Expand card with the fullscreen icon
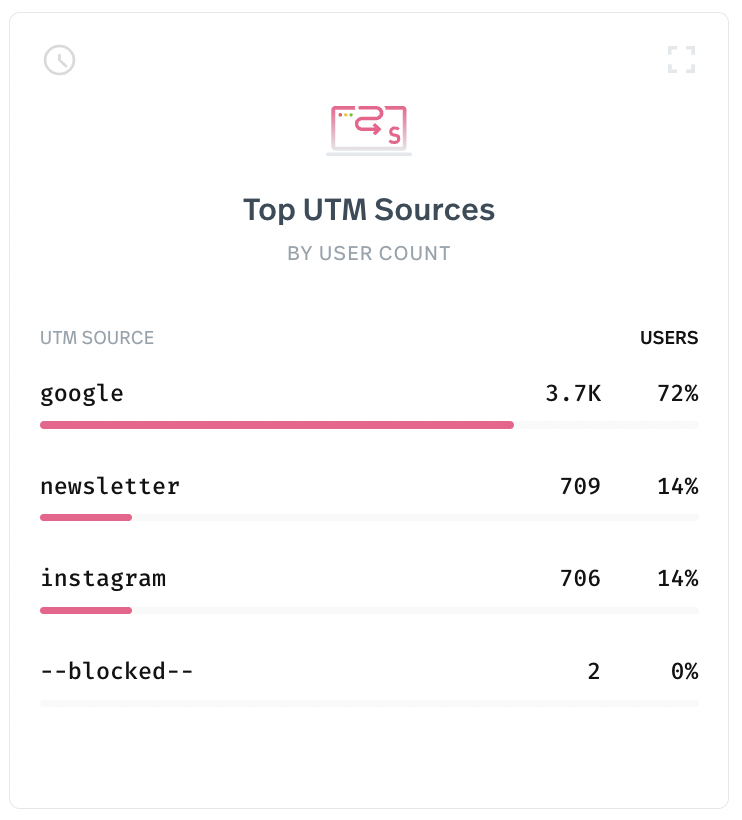 coord(681,59)
